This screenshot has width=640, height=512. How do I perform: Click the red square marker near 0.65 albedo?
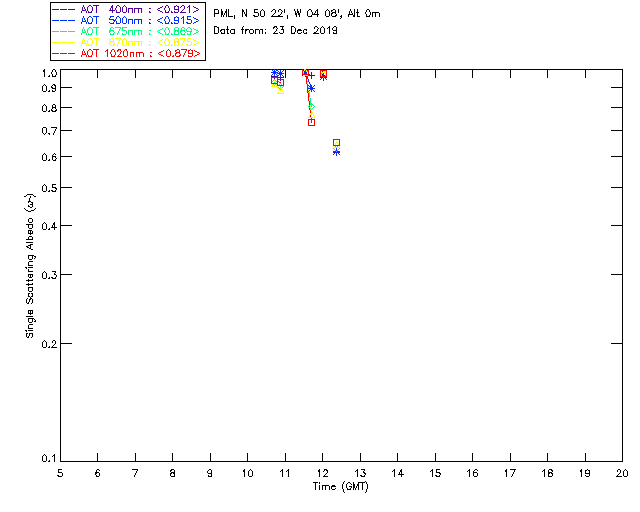click(x=336, y=142)
